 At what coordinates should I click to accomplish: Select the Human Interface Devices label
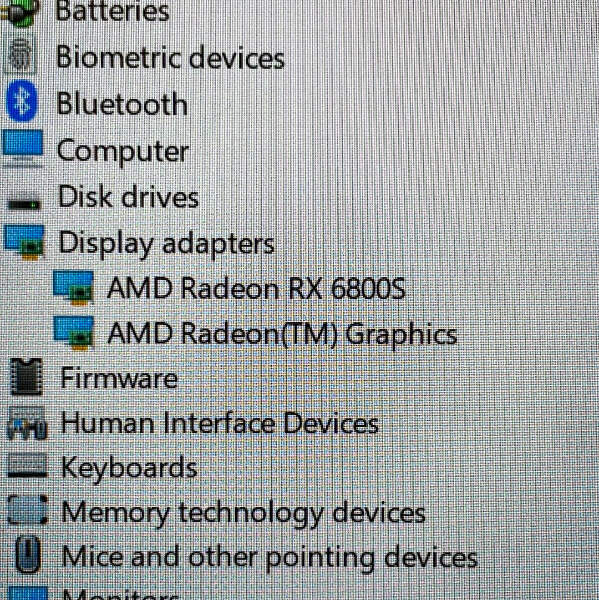(220, 423)
